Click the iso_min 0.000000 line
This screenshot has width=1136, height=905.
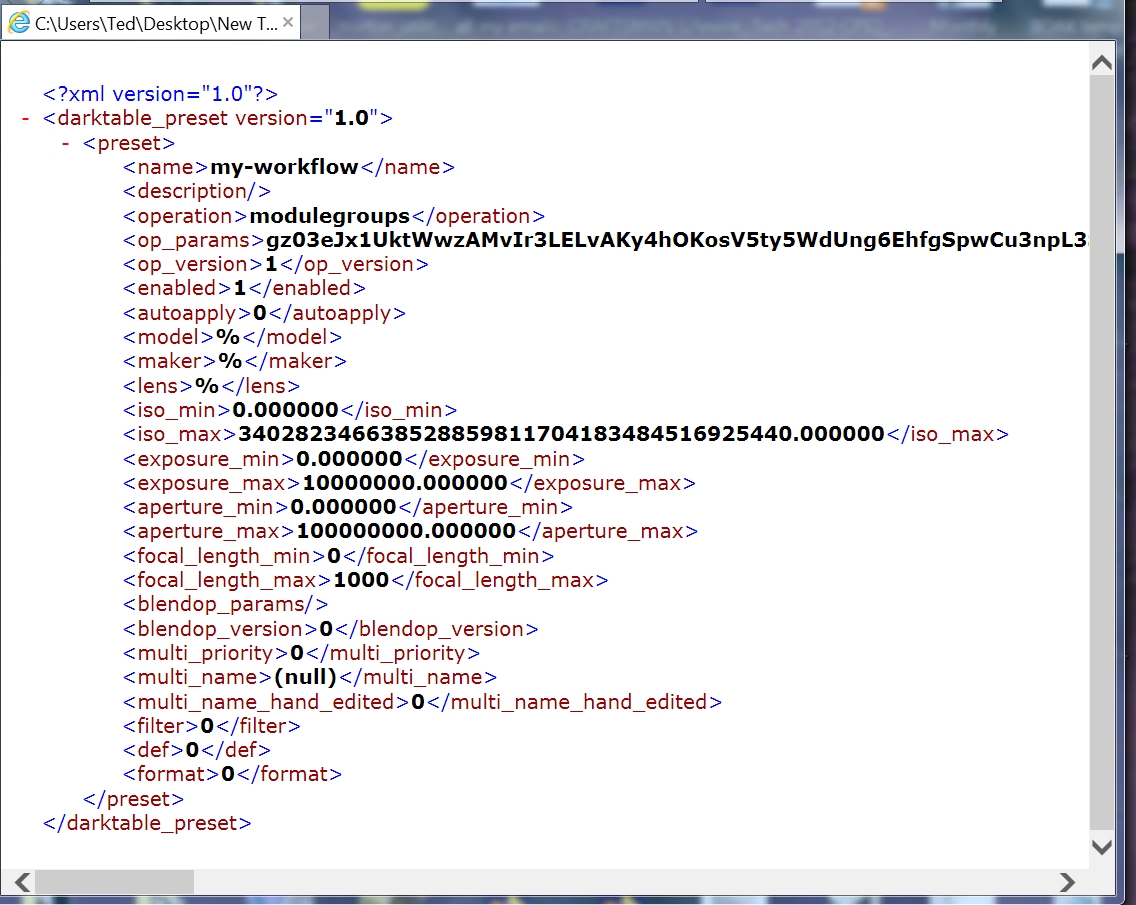pyautogui.click(x=290, y=410)
